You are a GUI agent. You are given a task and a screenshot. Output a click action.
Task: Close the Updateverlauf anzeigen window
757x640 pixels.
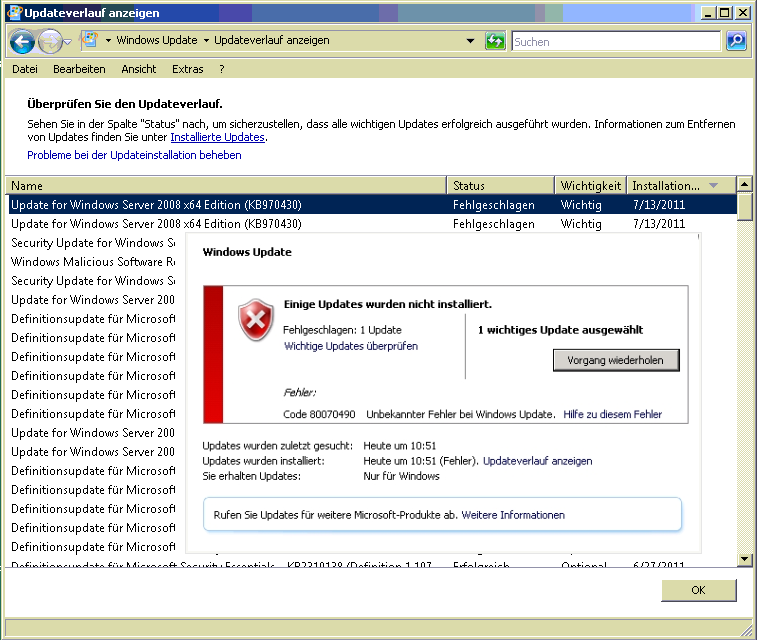point(743,13)
